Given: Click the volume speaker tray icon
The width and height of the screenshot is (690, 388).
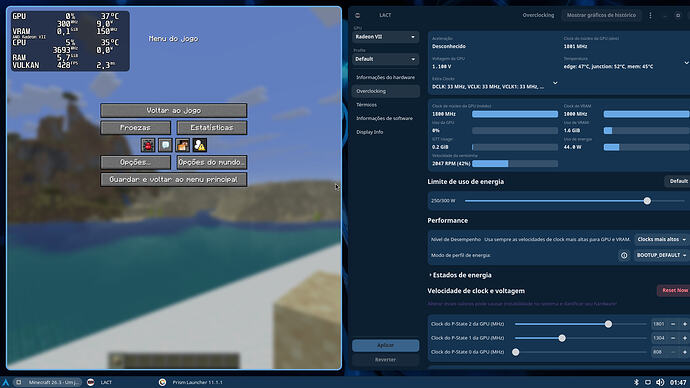Looking at the screenshot, I should (x=660, y=382).
